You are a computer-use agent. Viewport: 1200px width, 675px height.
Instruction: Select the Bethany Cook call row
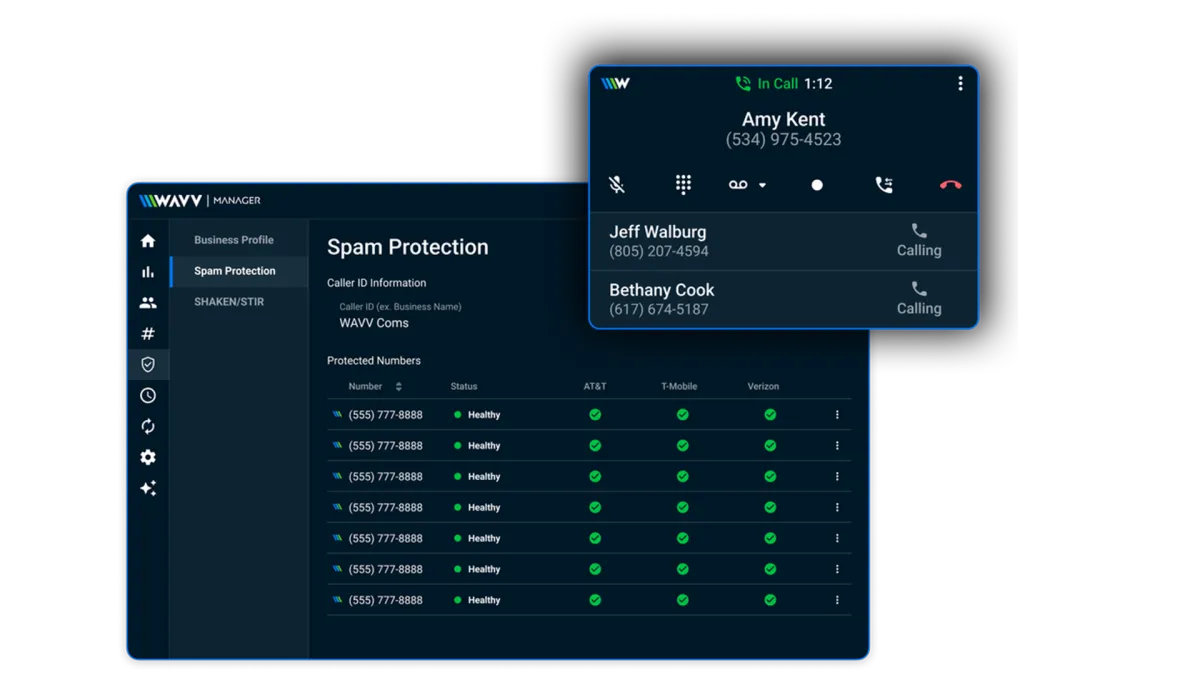[x=783, y=299]
